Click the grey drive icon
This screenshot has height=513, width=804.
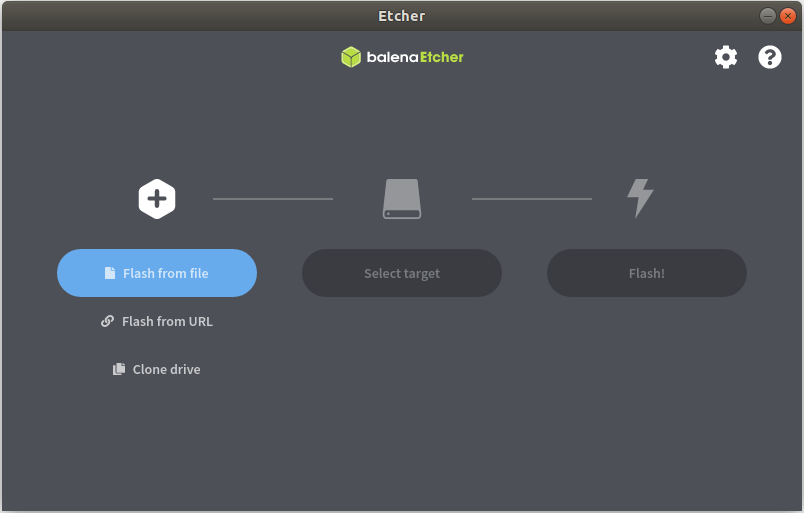(402, 199)
